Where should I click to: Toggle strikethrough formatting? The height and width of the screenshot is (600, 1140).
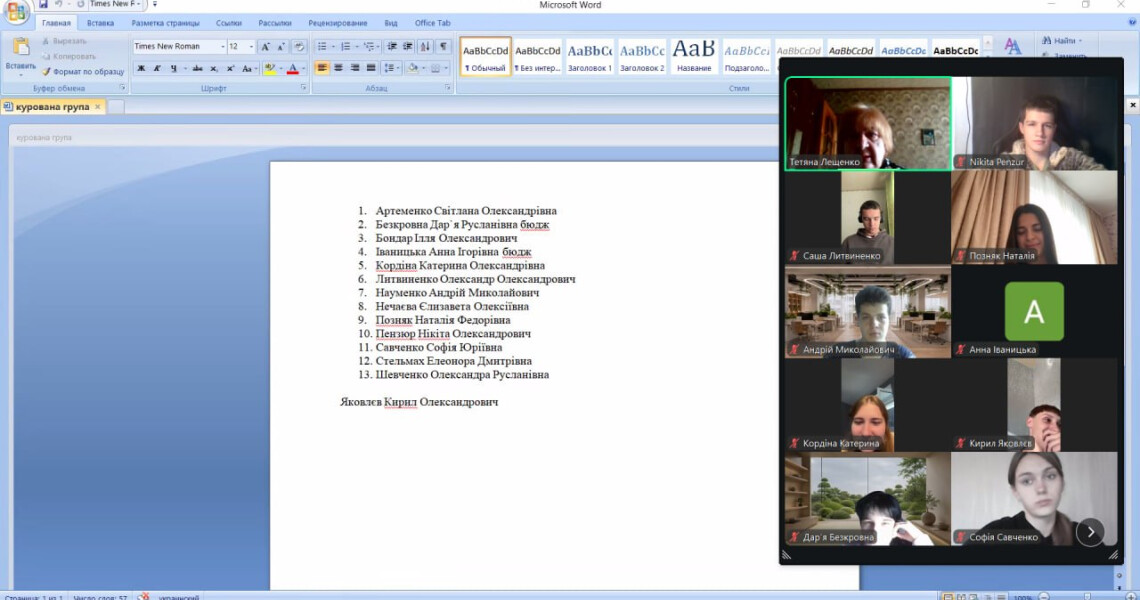(x=197, y=68)
